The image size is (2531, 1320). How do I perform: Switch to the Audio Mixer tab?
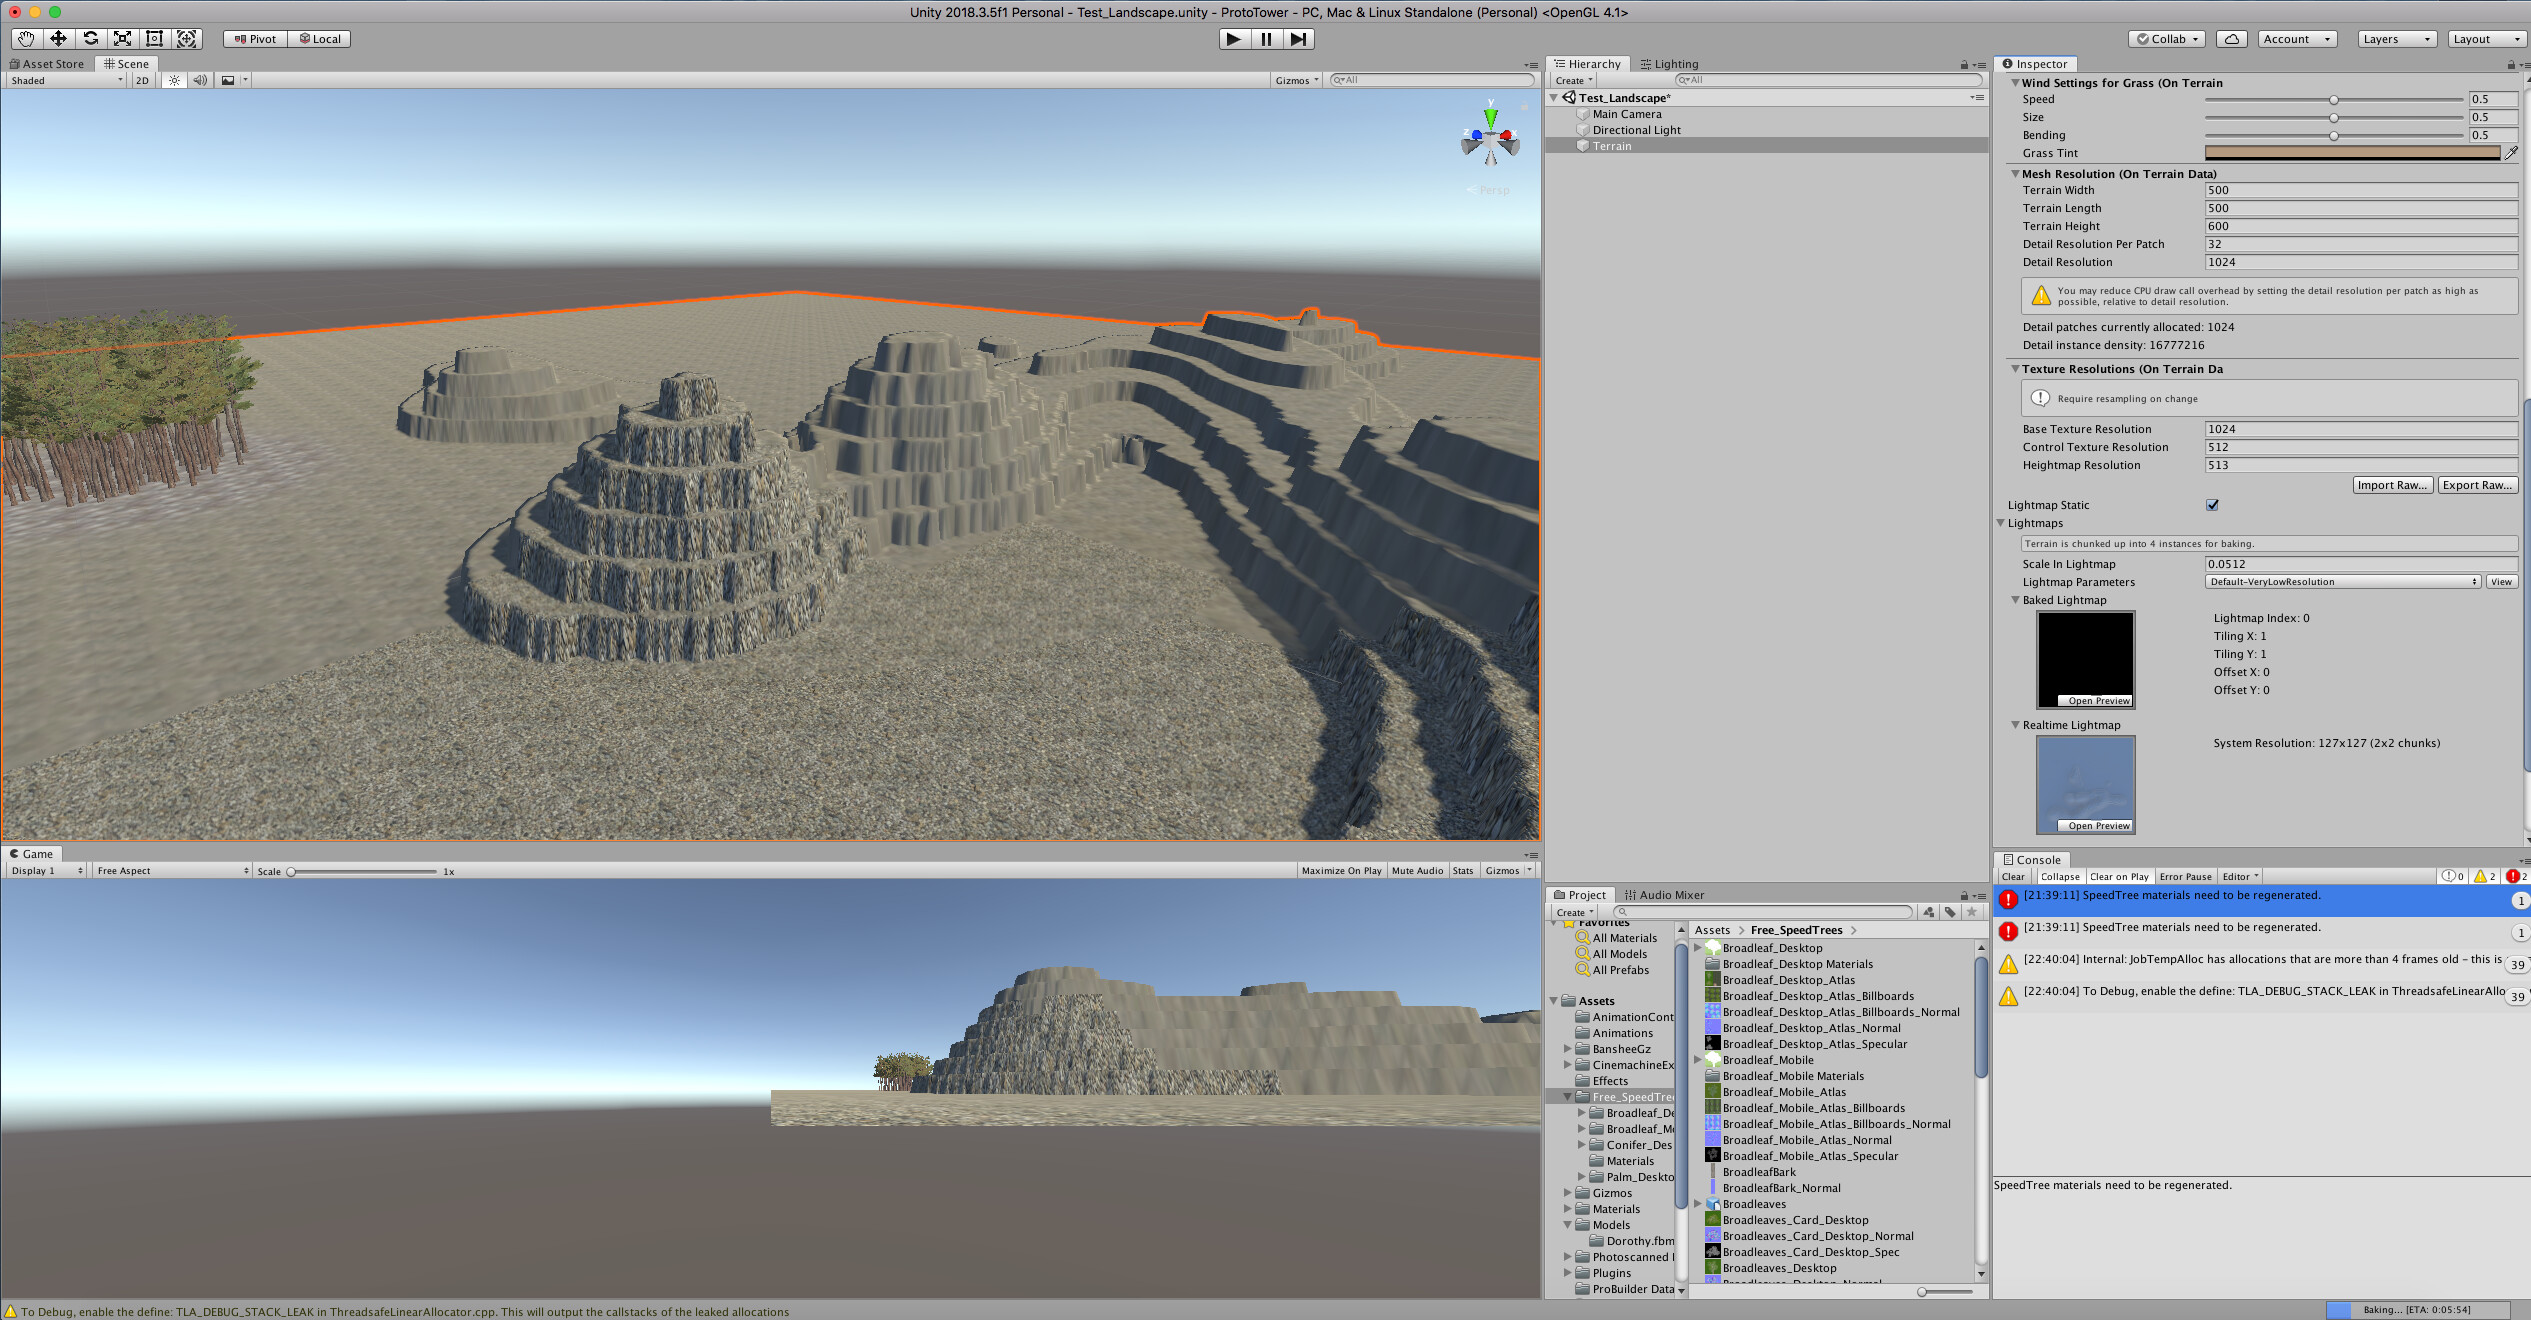(1665, 894)
